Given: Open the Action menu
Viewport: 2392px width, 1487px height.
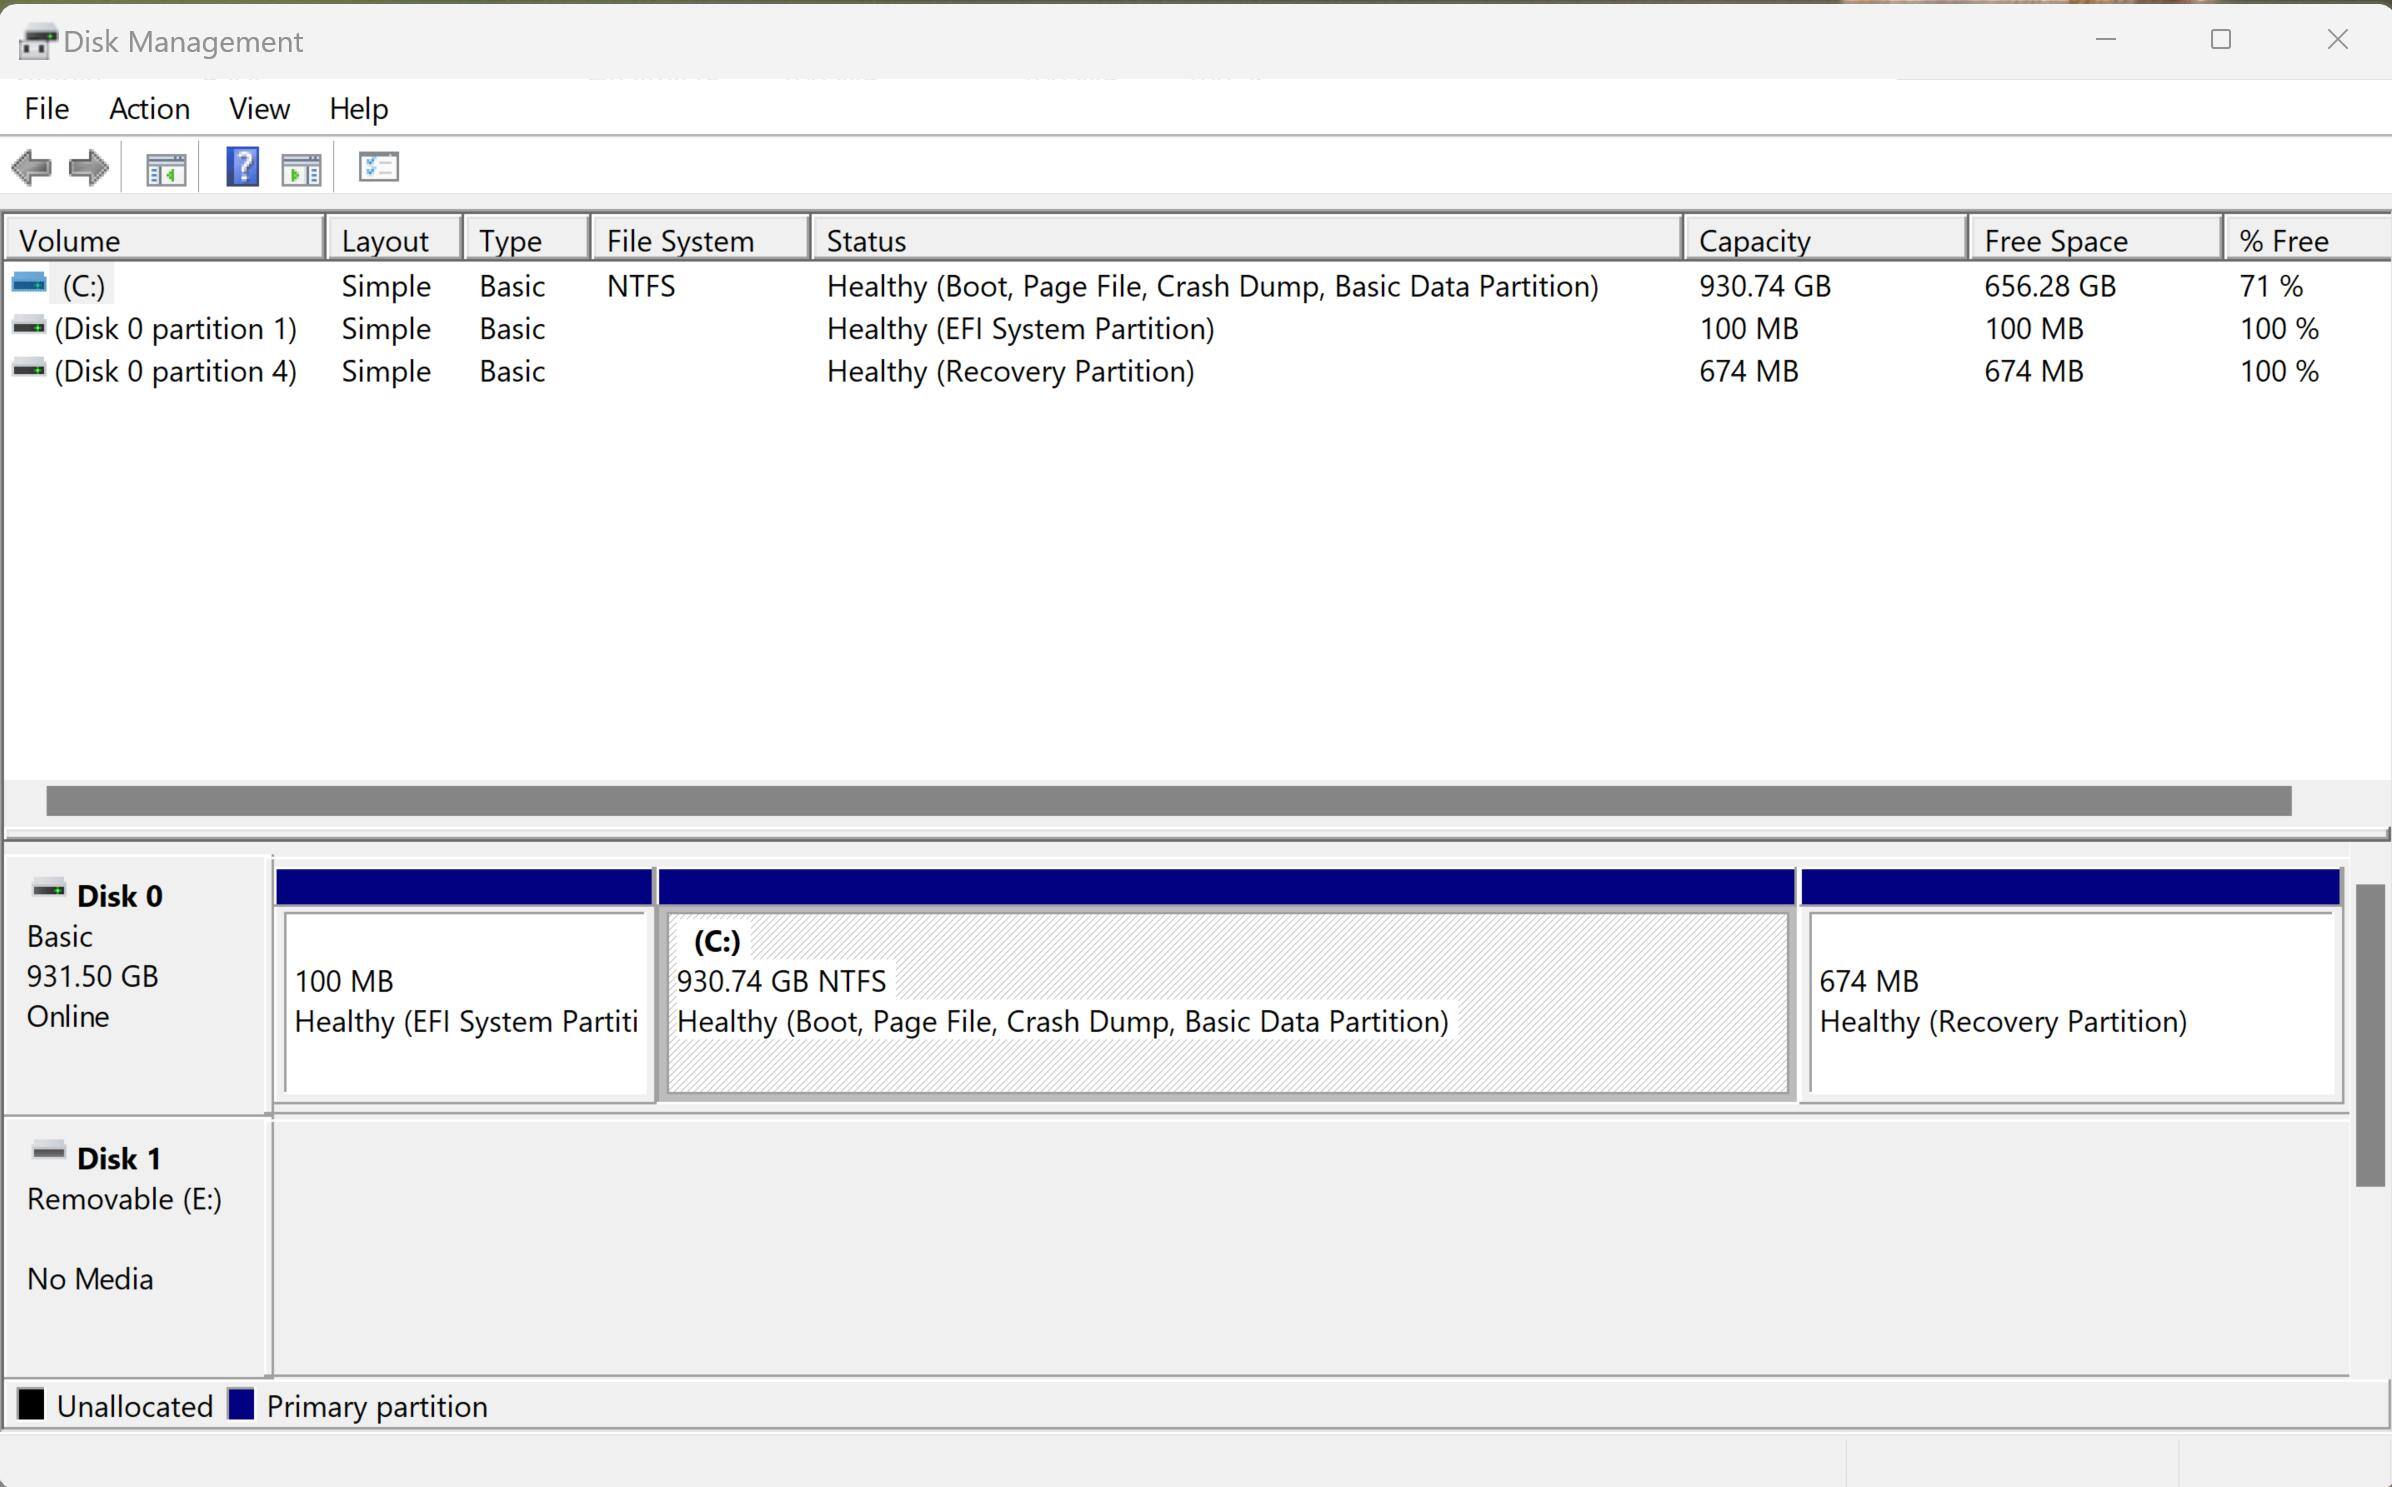Looking at the screenshot, I should click(149, 108).
